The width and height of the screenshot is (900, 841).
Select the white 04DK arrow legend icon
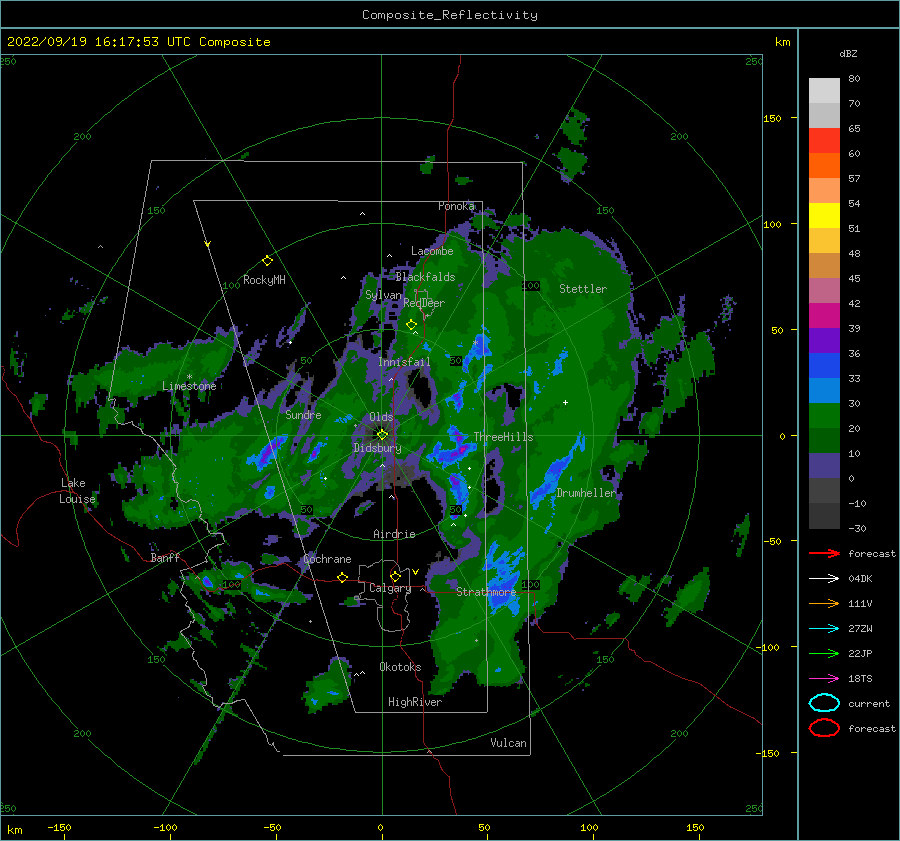824,579
